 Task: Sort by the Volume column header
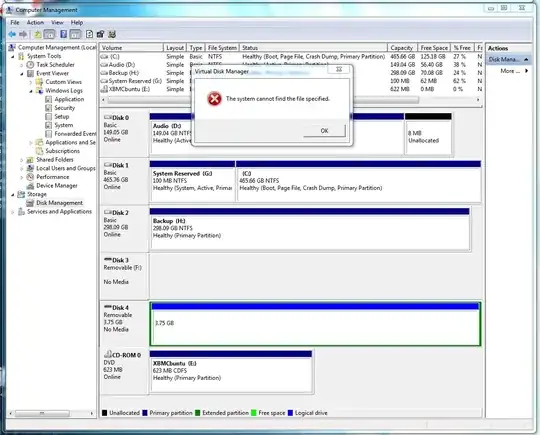point(131,48)
